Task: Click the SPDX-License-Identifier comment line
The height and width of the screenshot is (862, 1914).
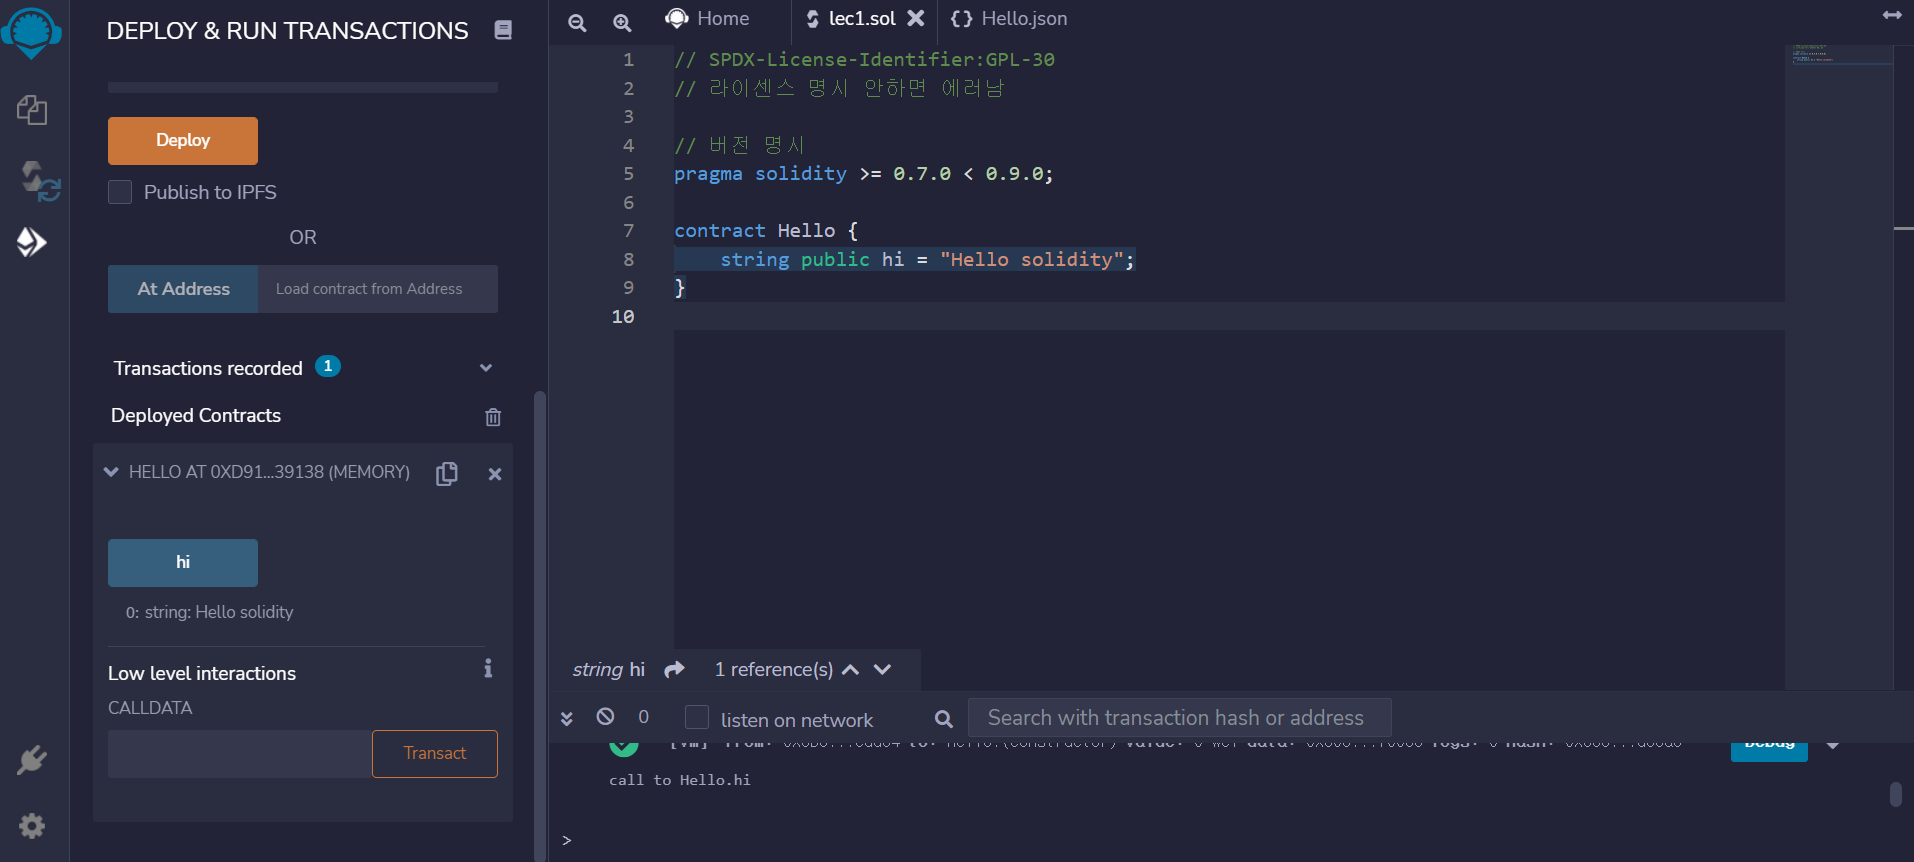Action: point(864,60)
